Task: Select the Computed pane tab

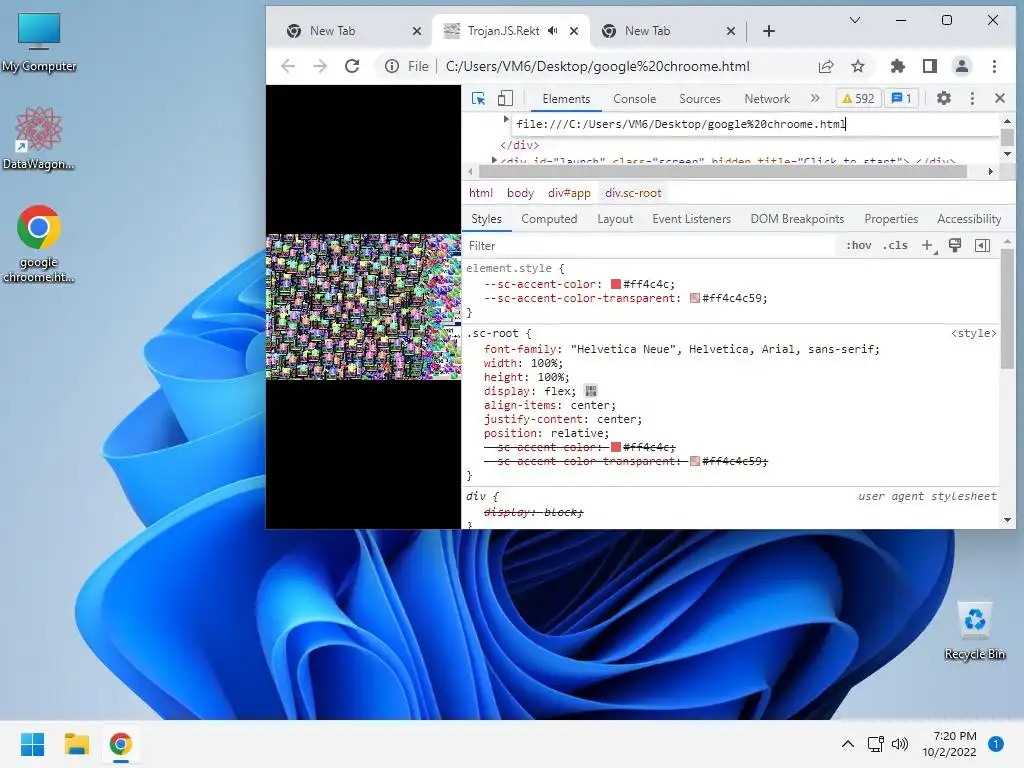Action: [x=549, y=219]
